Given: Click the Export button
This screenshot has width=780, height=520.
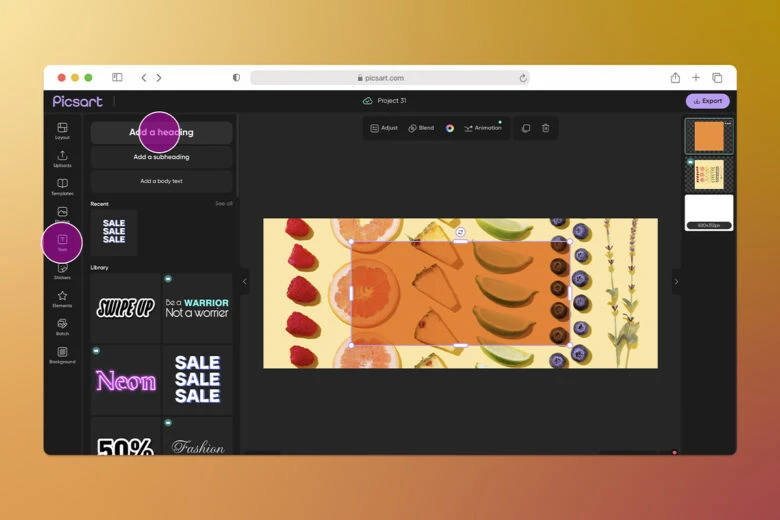Looking at the screenshot, I should tap(707, 101).
